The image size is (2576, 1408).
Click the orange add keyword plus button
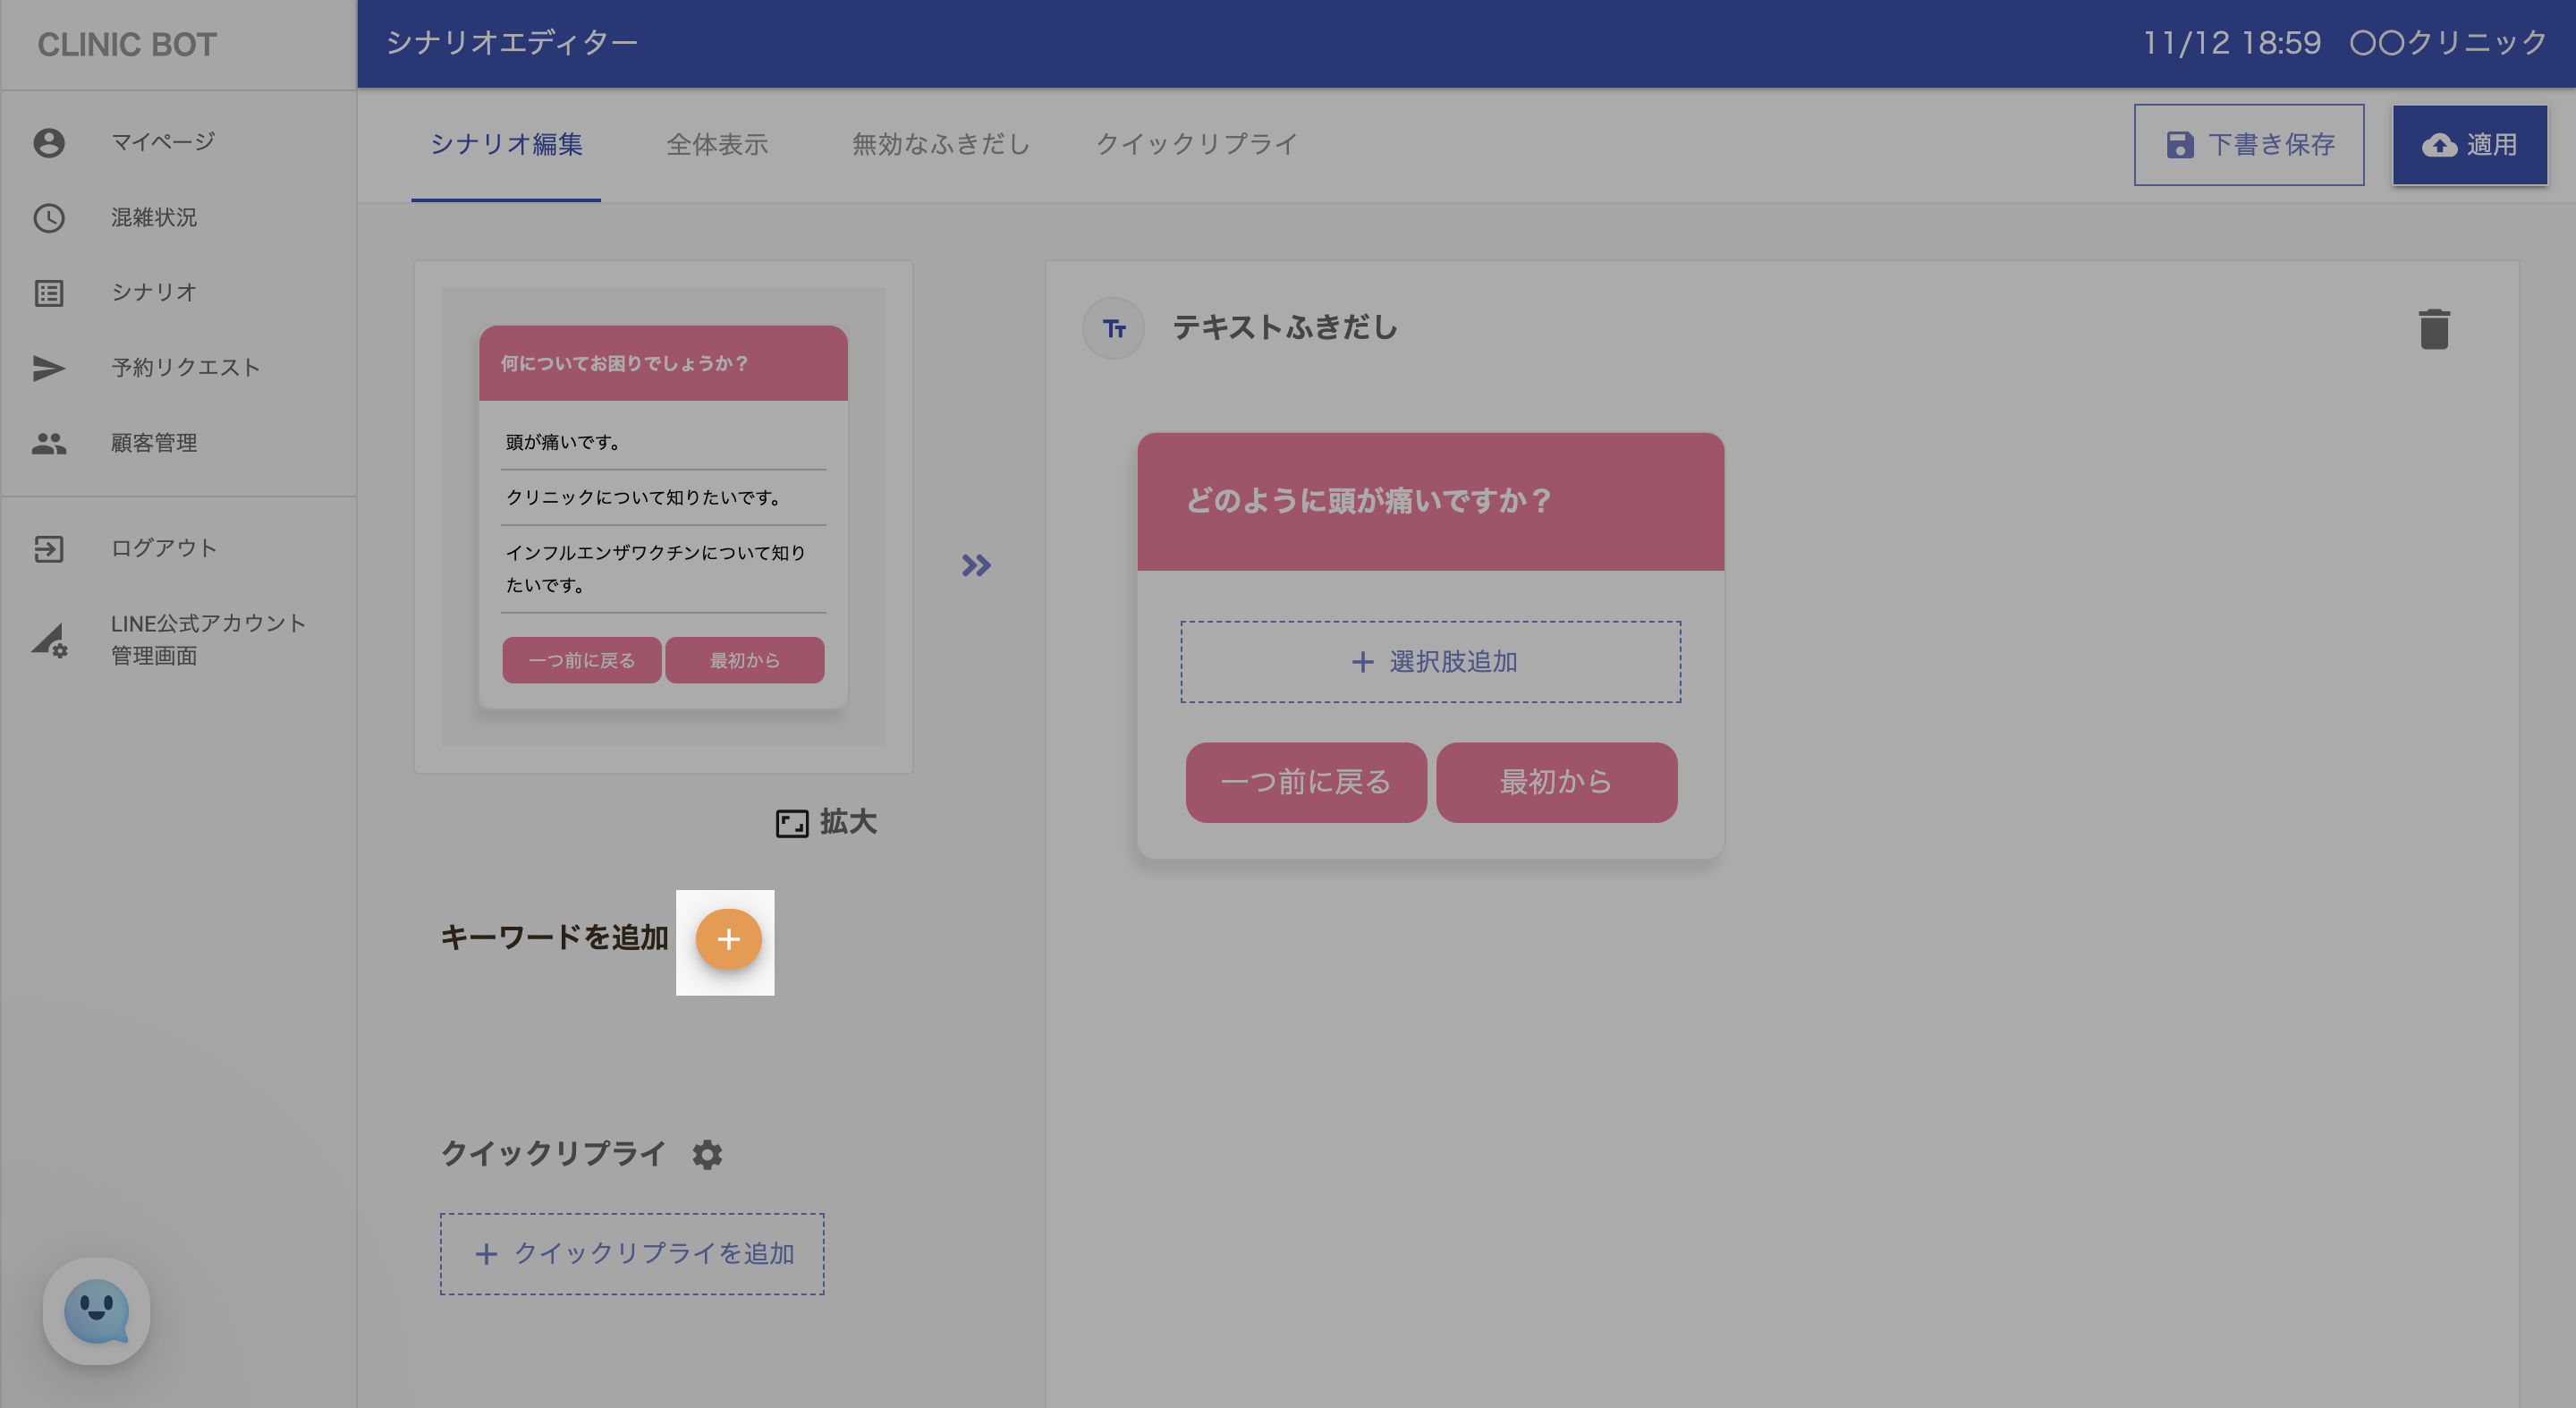(728, 939)
